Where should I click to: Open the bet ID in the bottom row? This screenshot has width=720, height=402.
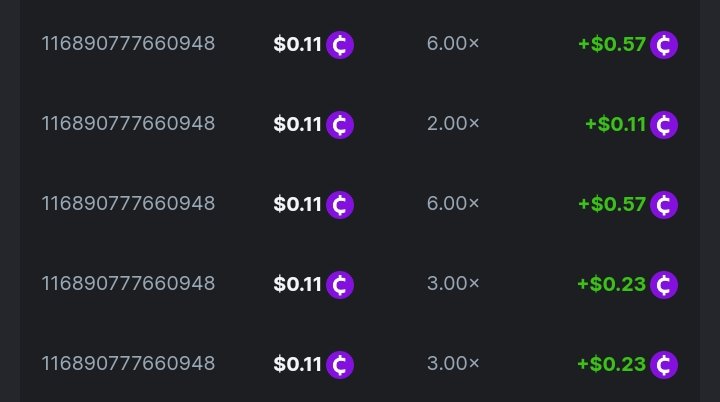click(x=128, y=363)
